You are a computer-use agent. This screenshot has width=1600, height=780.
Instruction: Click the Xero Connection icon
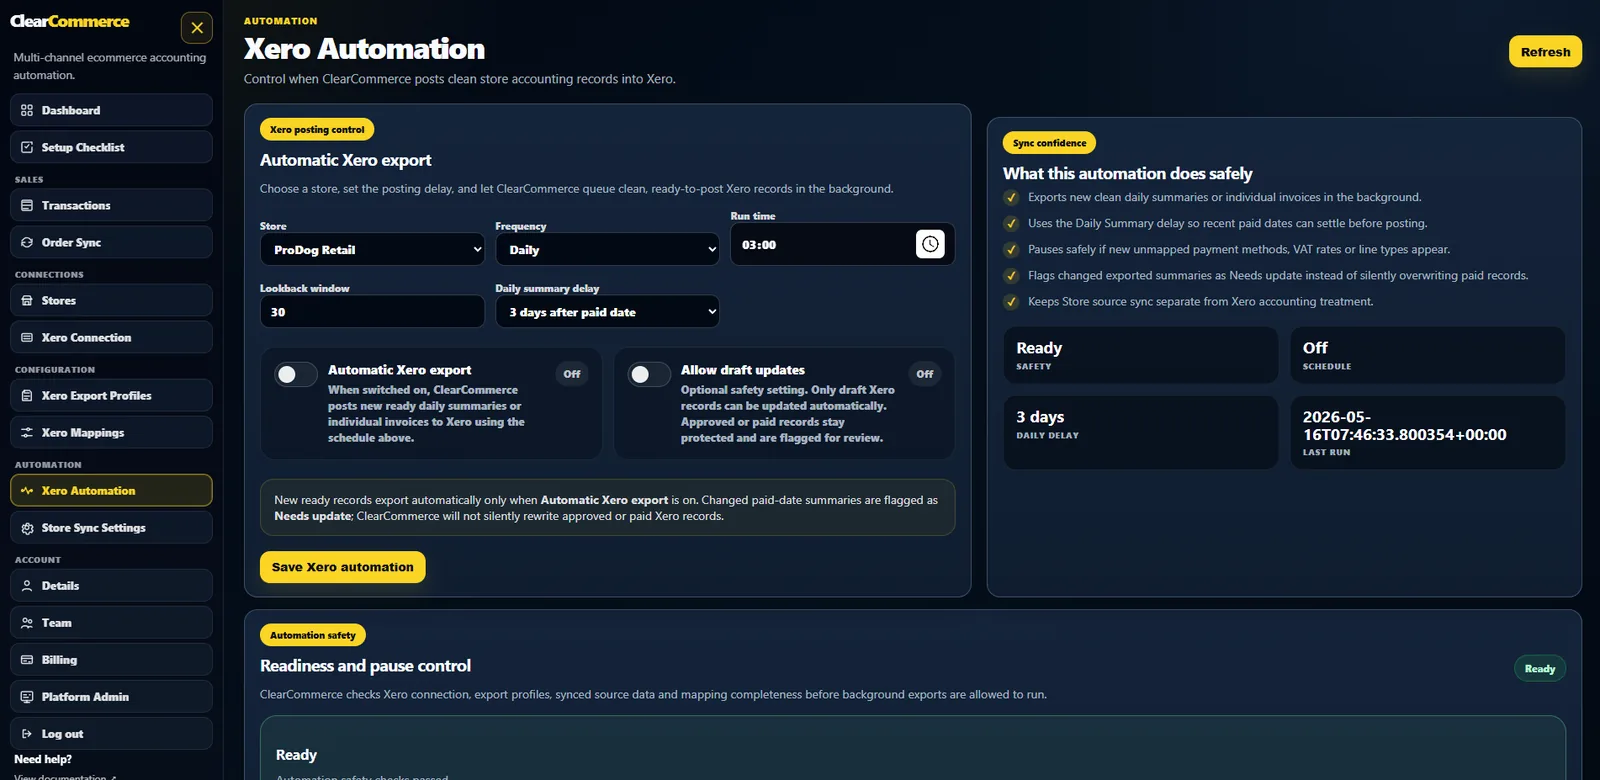[27, 337]
